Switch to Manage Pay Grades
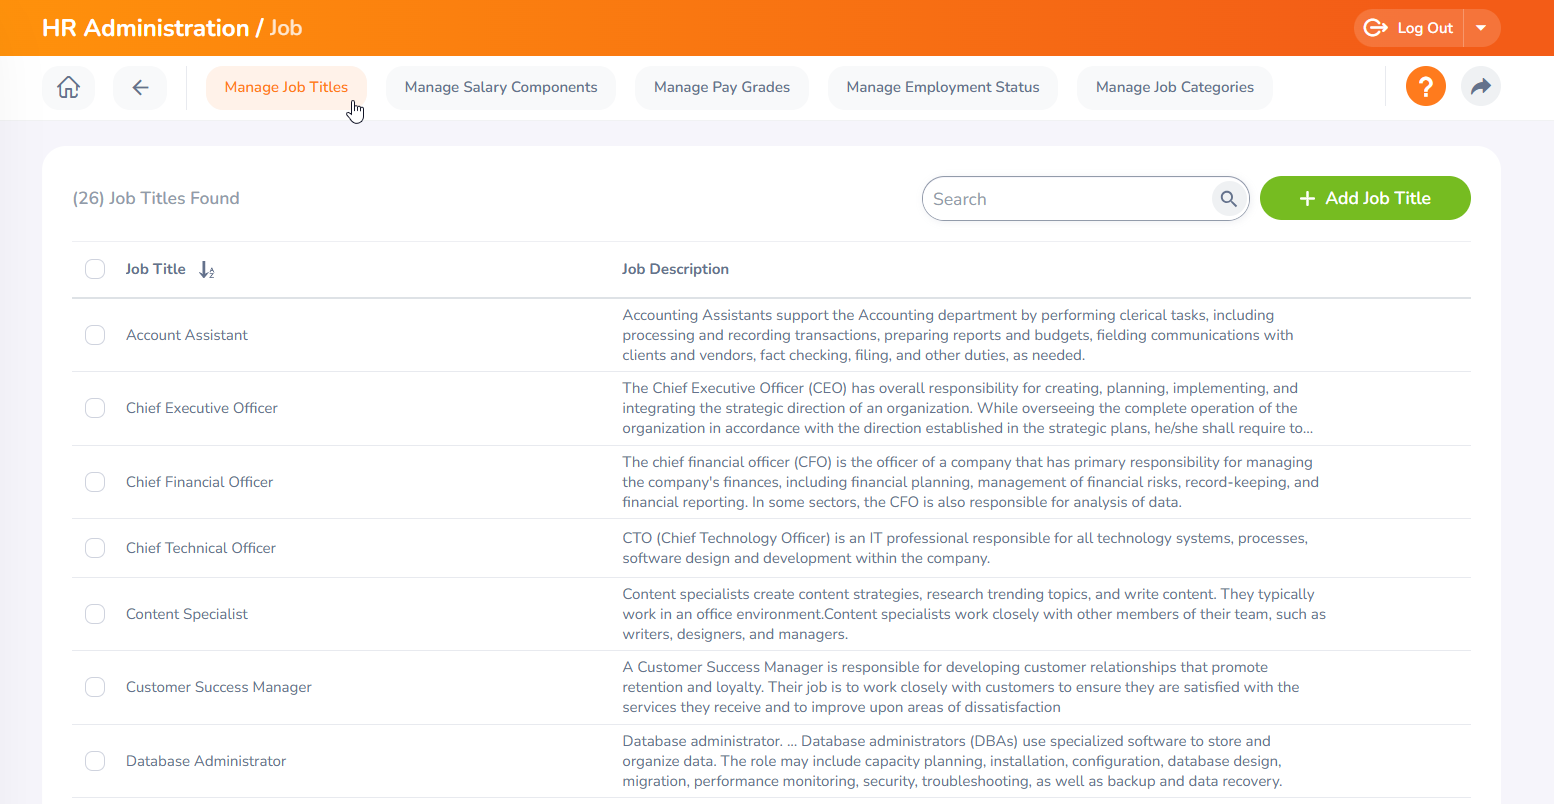Screen dimensions: 1554x804 [722, 87]
